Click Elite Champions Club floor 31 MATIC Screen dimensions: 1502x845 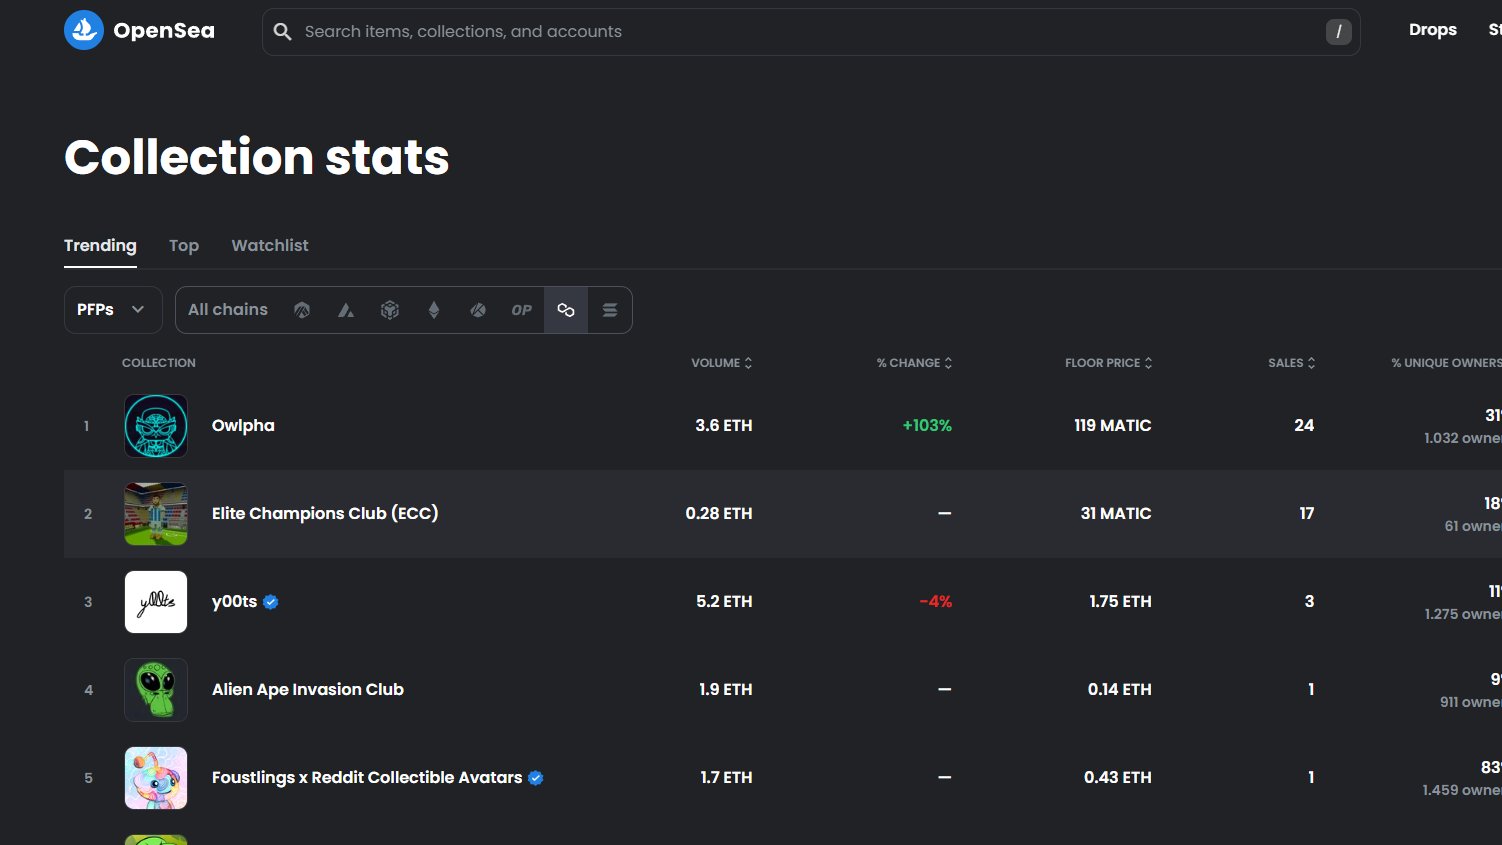(x=1116, y=514)
